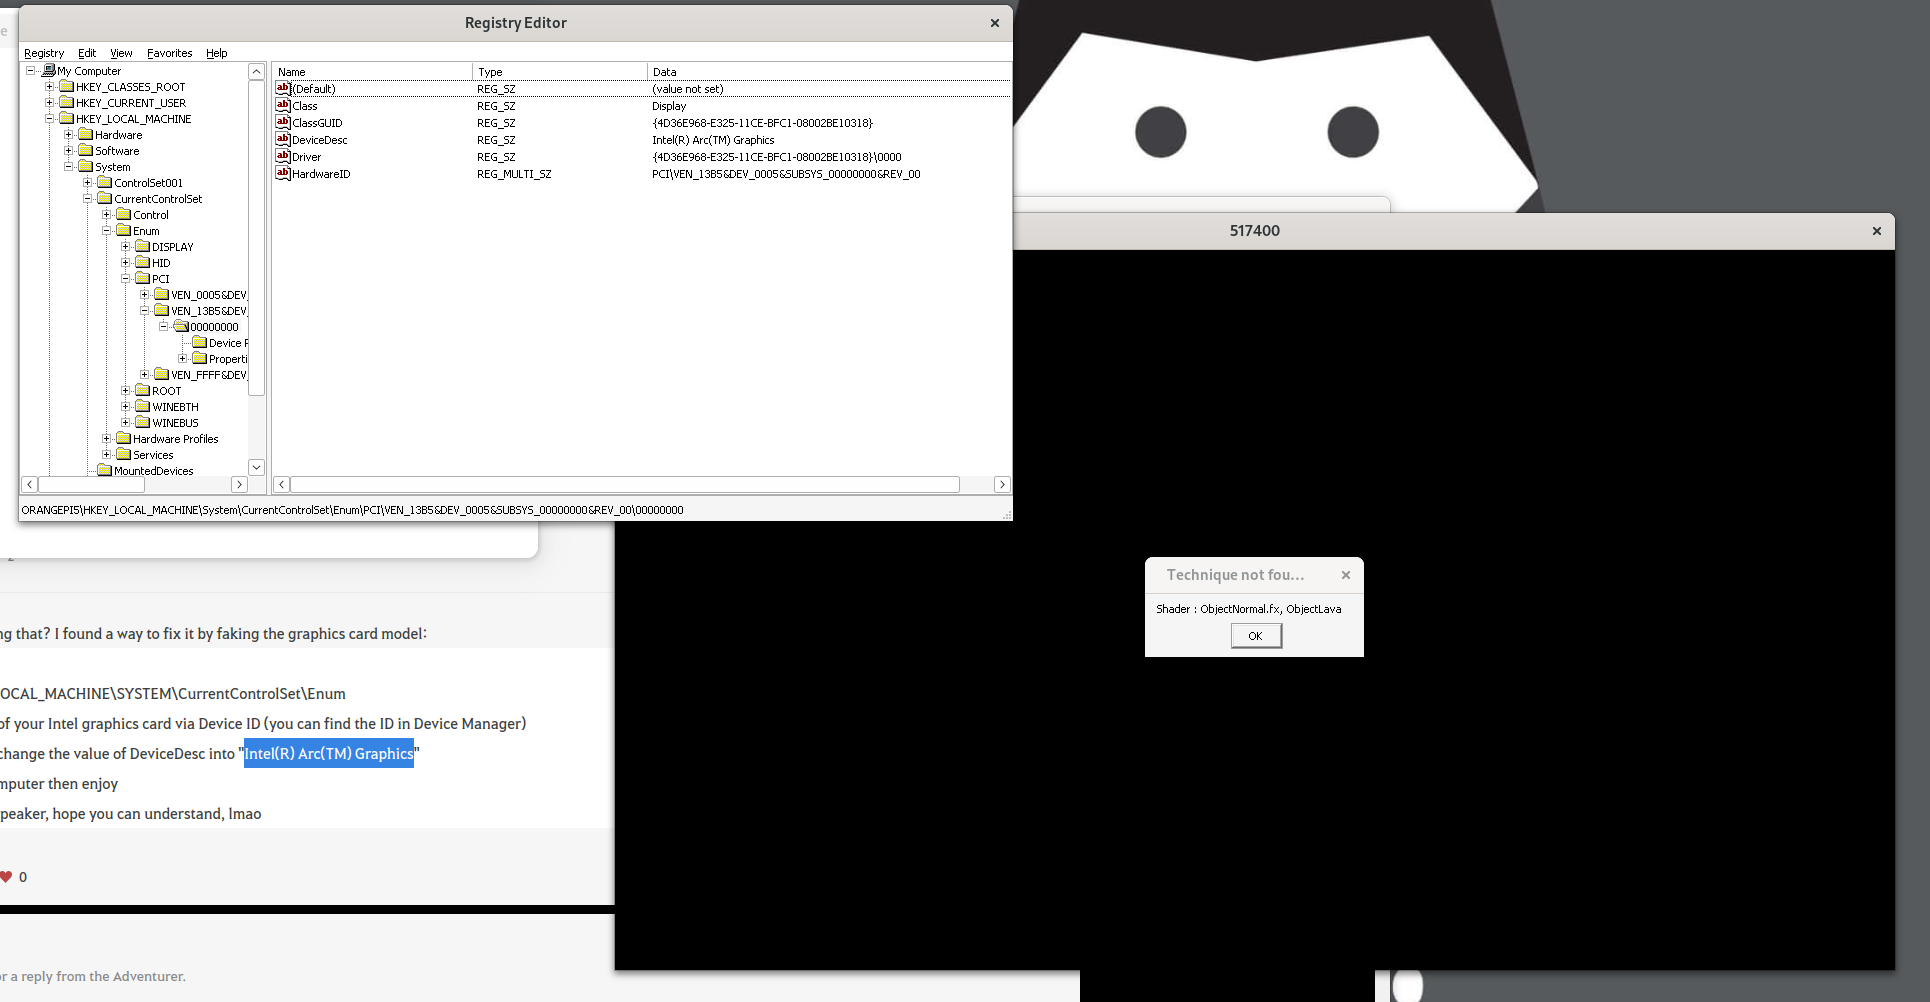Viewport: 1930px width, 1002px height.
Task: Click the heart like icon on post
Action: 6,877
